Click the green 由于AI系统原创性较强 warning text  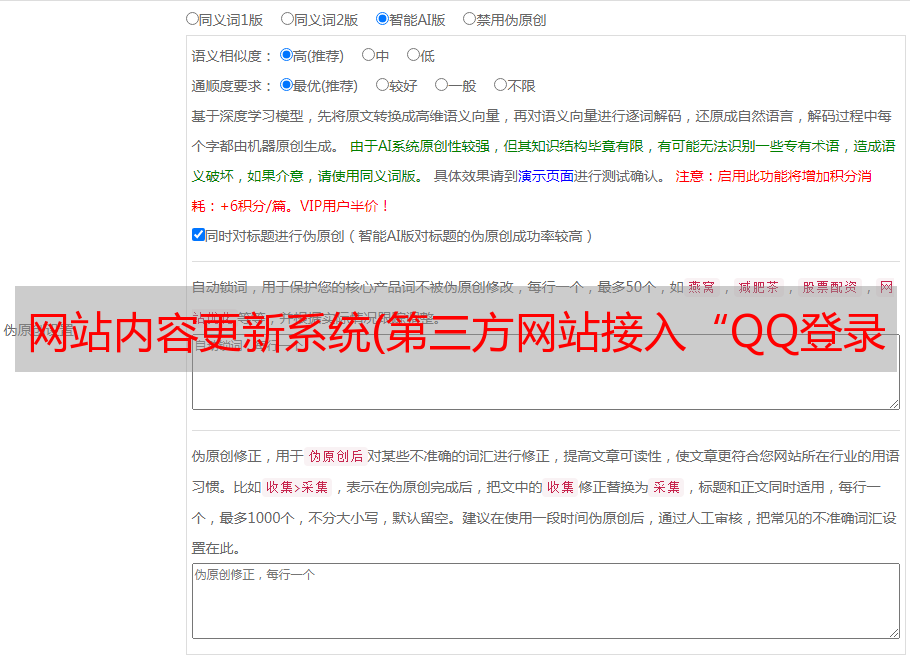point(543,161)
